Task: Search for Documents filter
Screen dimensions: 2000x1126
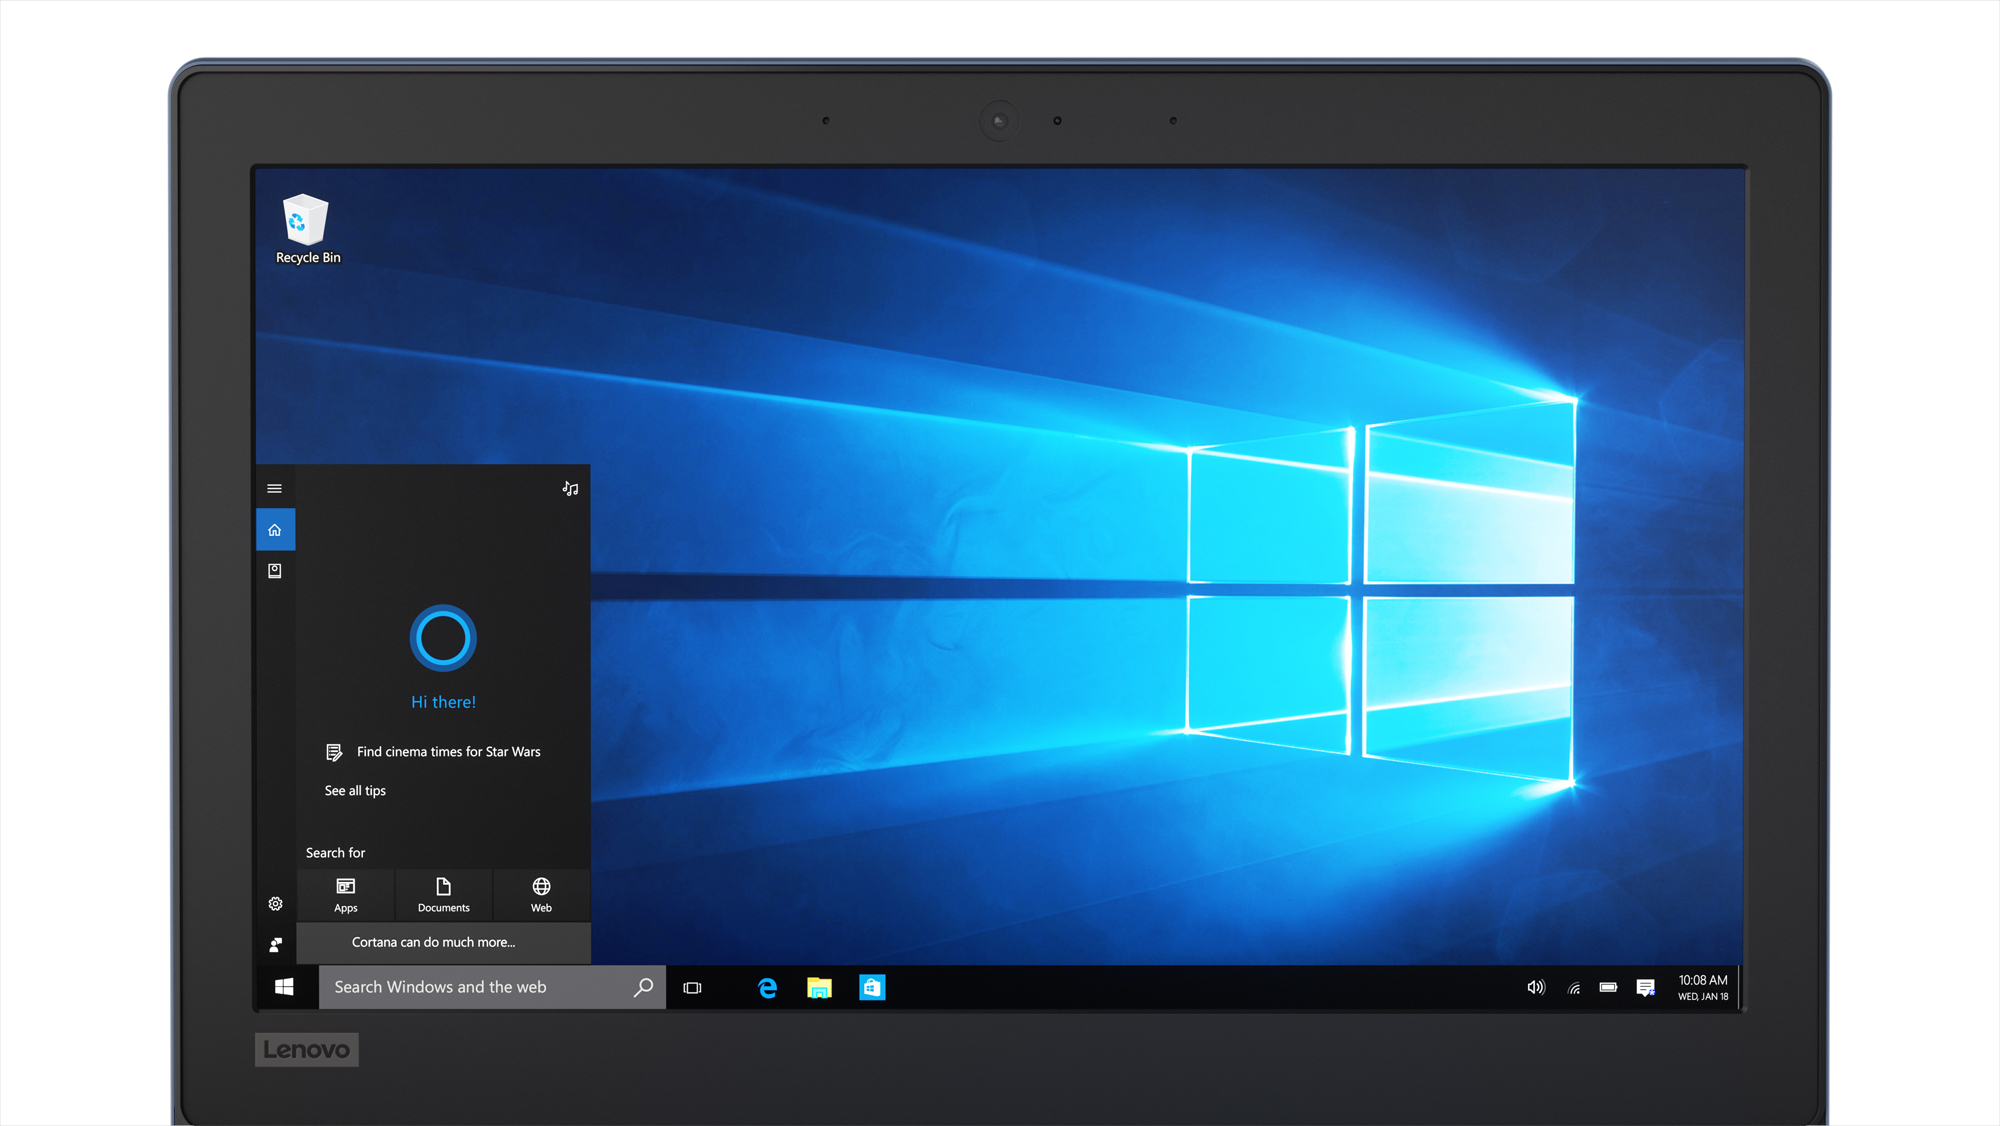Action: [444, 894]
